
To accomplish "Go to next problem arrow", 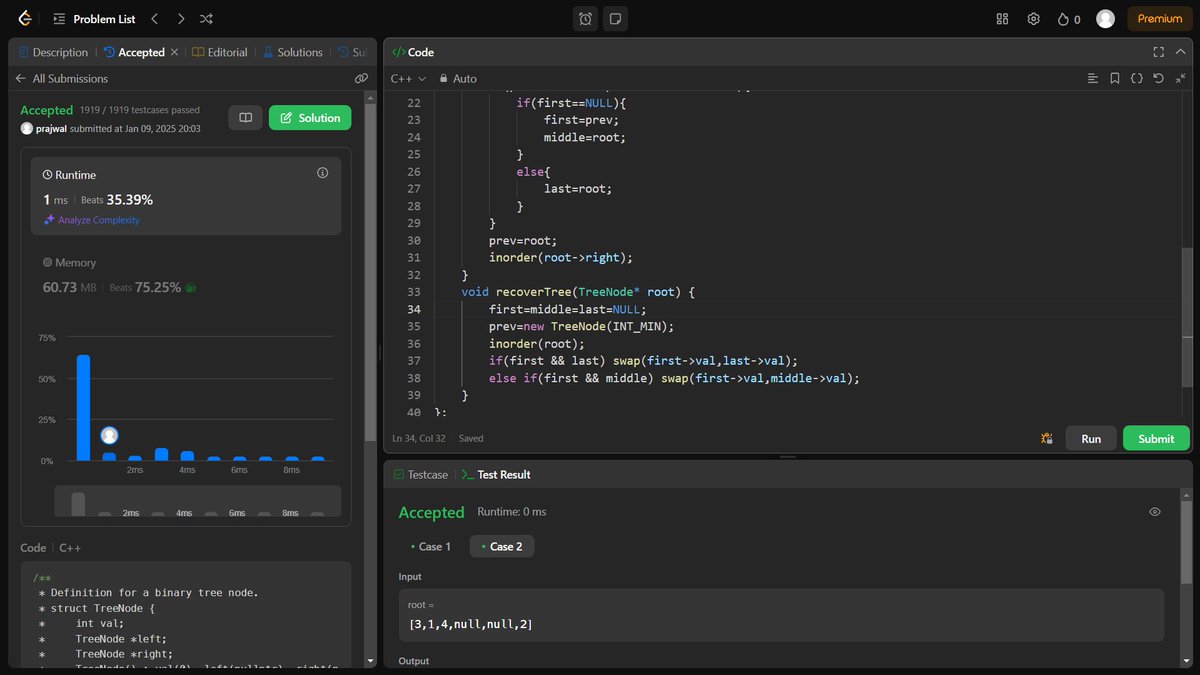I will (x=180, y=18).
